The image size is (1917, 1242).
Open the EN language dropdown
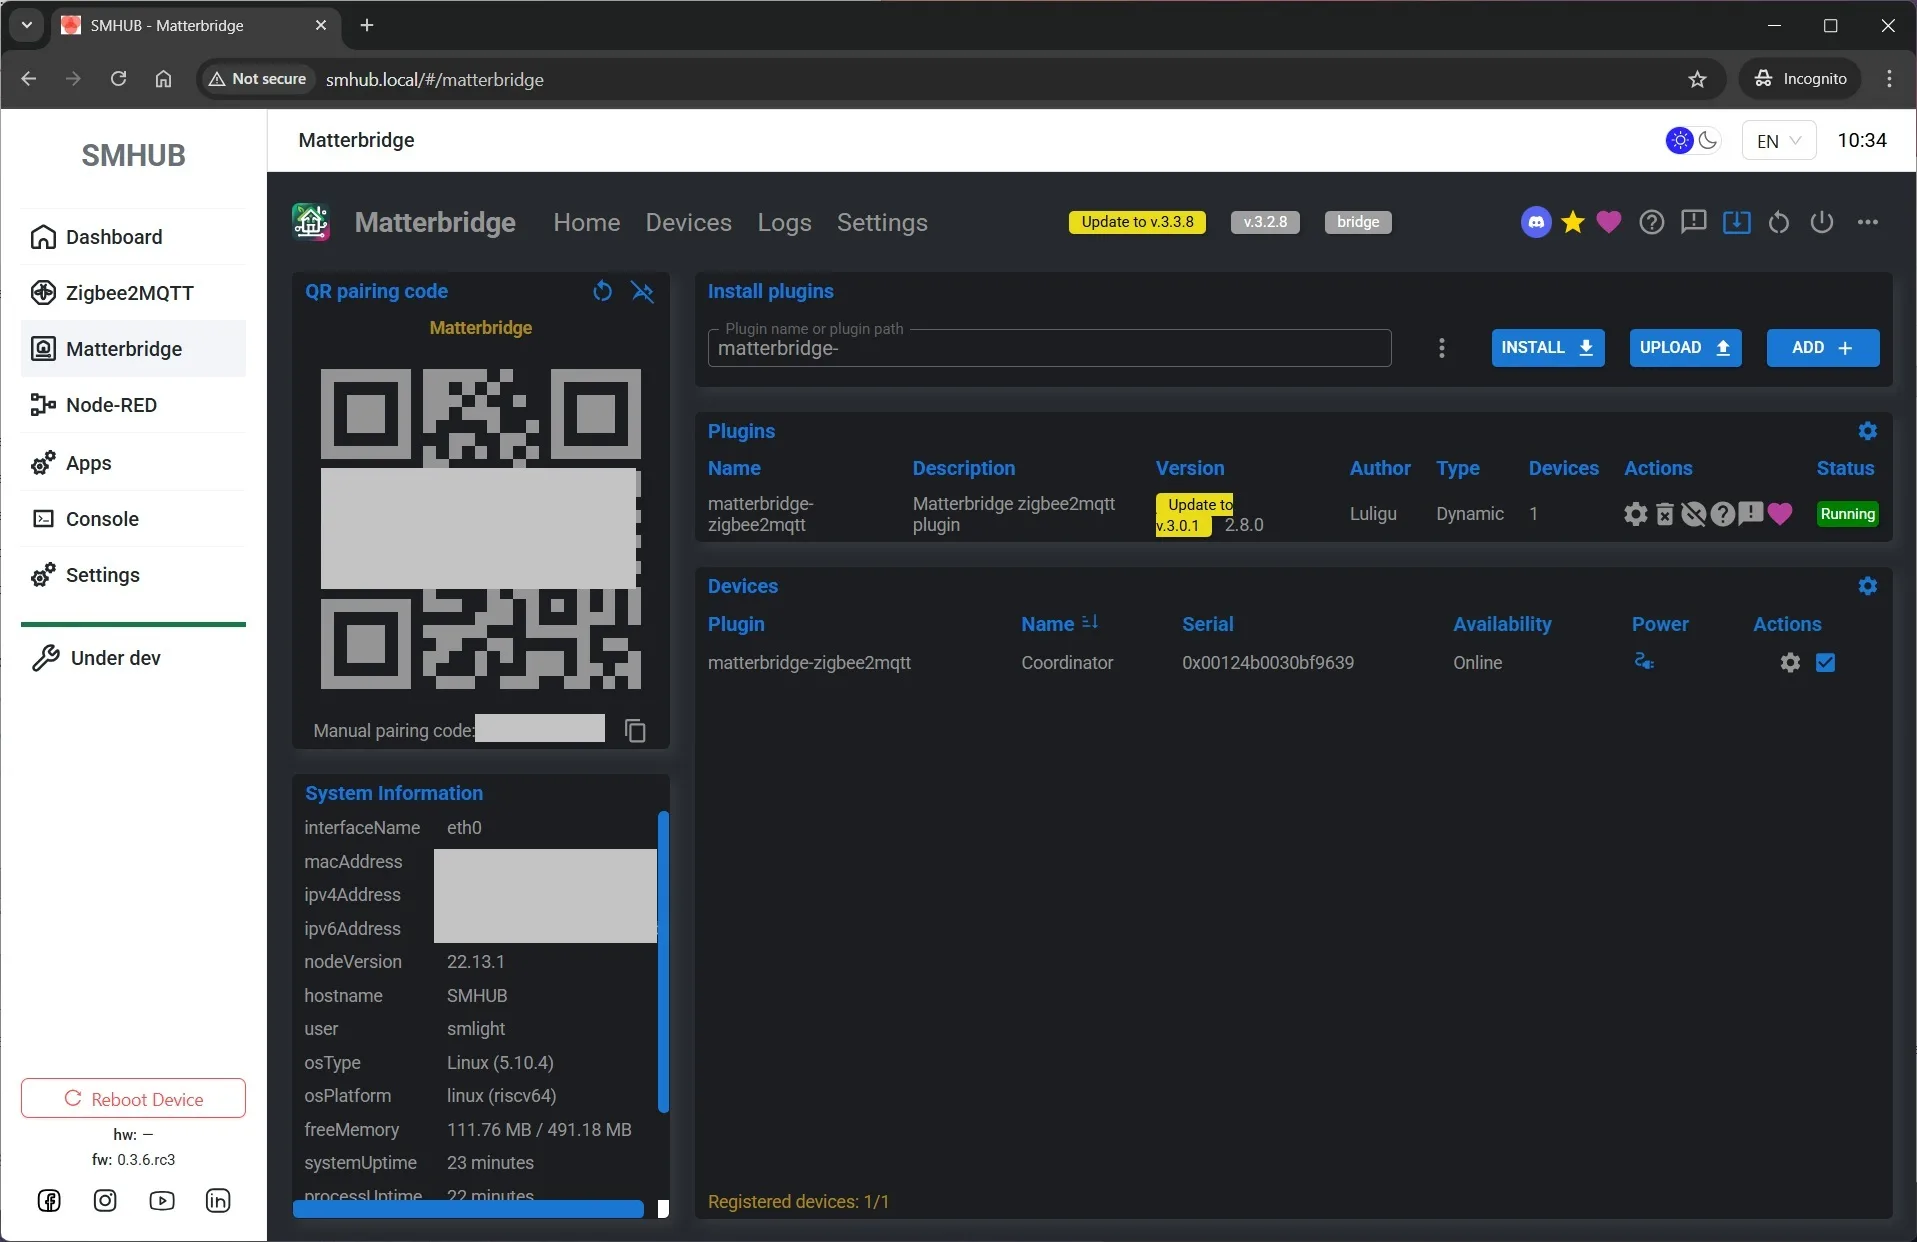(1778, 141)
